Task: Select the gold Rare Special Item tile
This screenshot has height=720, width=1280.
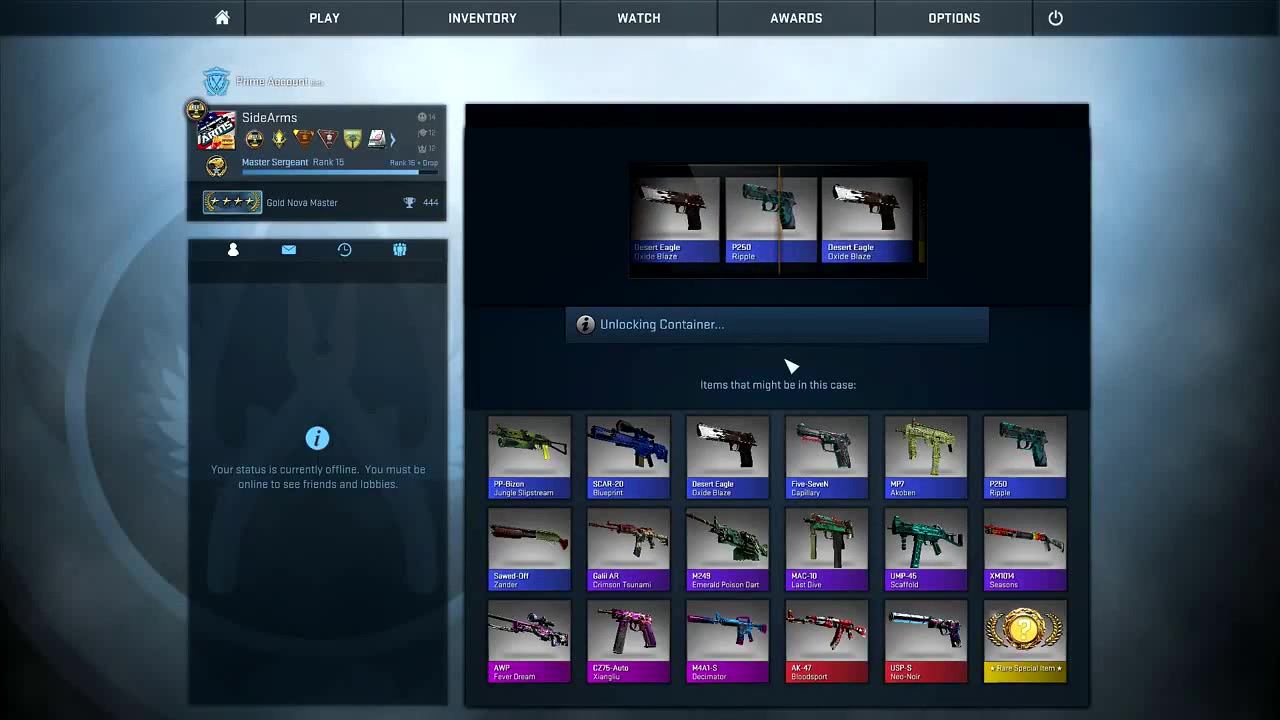Action: (x=1025, y=642)
